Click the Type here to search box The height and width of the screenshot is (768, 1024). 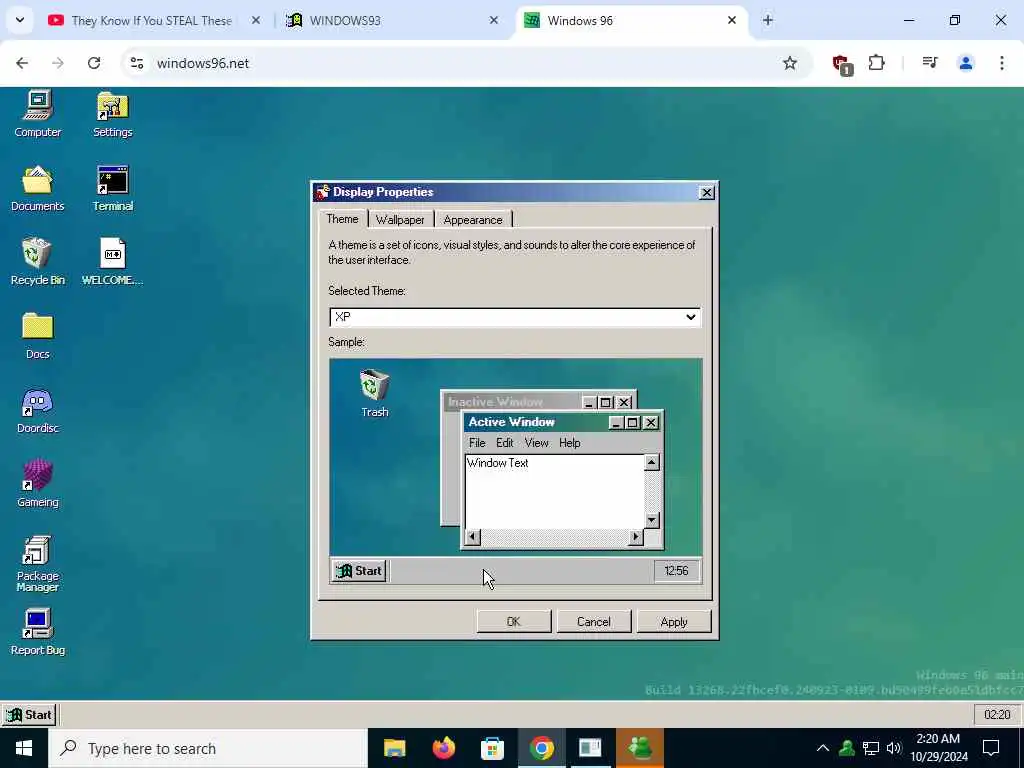pyautogui.click(x=208, y=748)
